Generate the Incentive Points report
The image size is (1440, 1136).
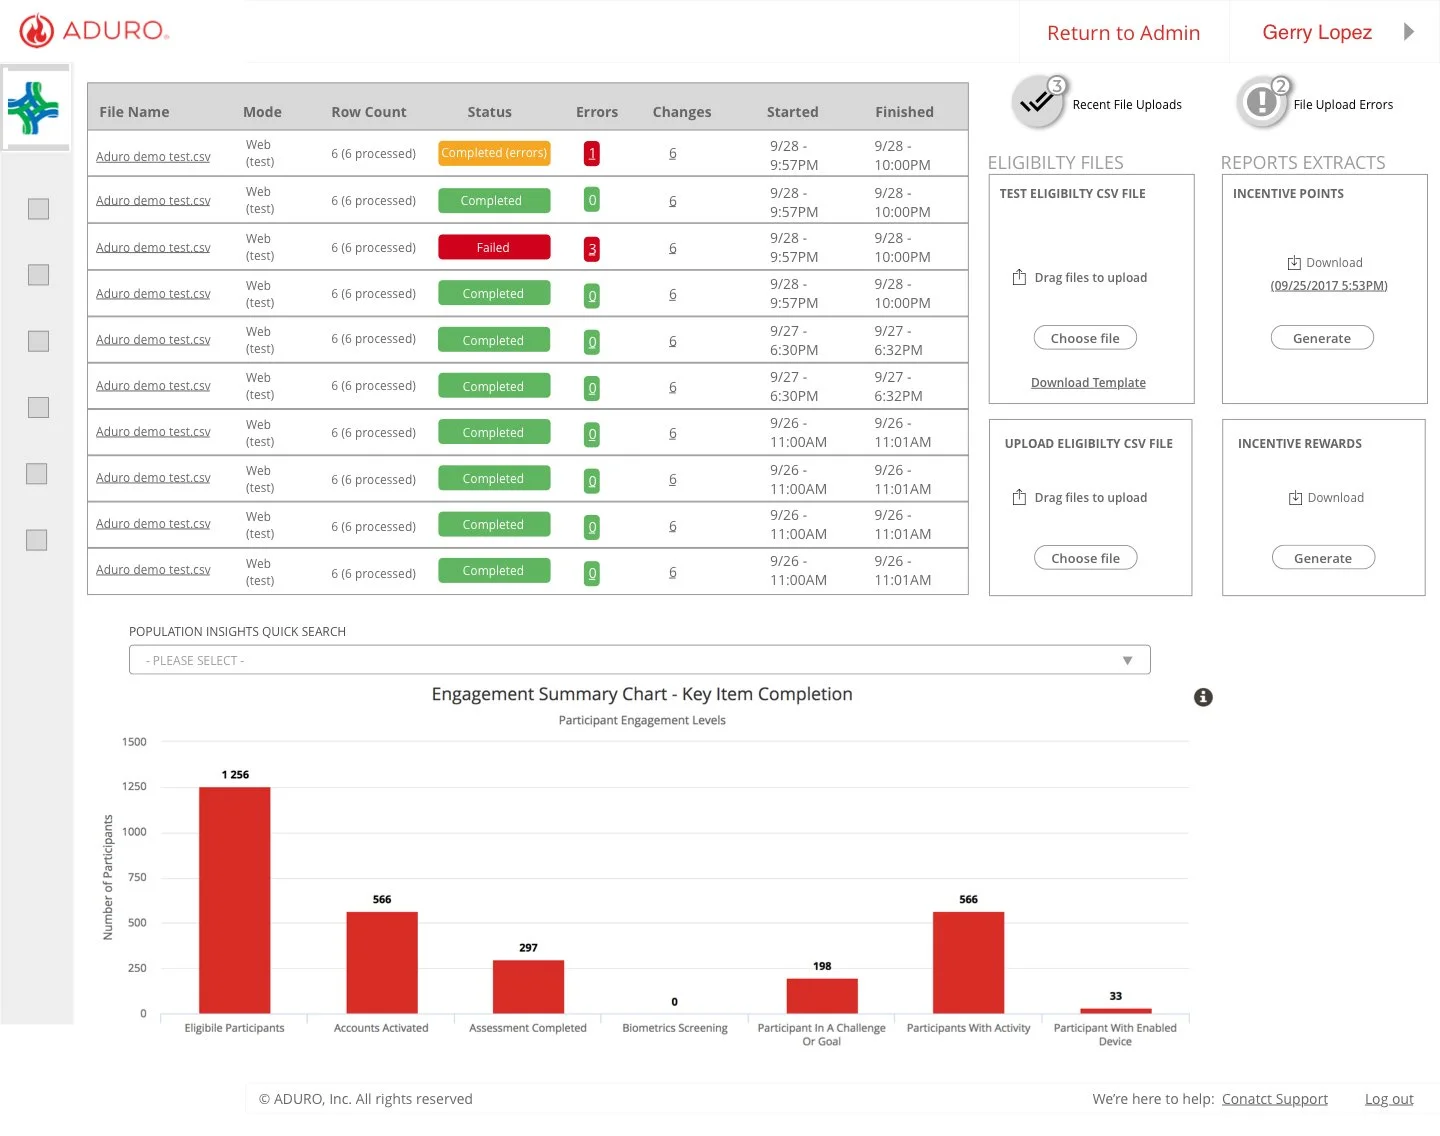1322,338
